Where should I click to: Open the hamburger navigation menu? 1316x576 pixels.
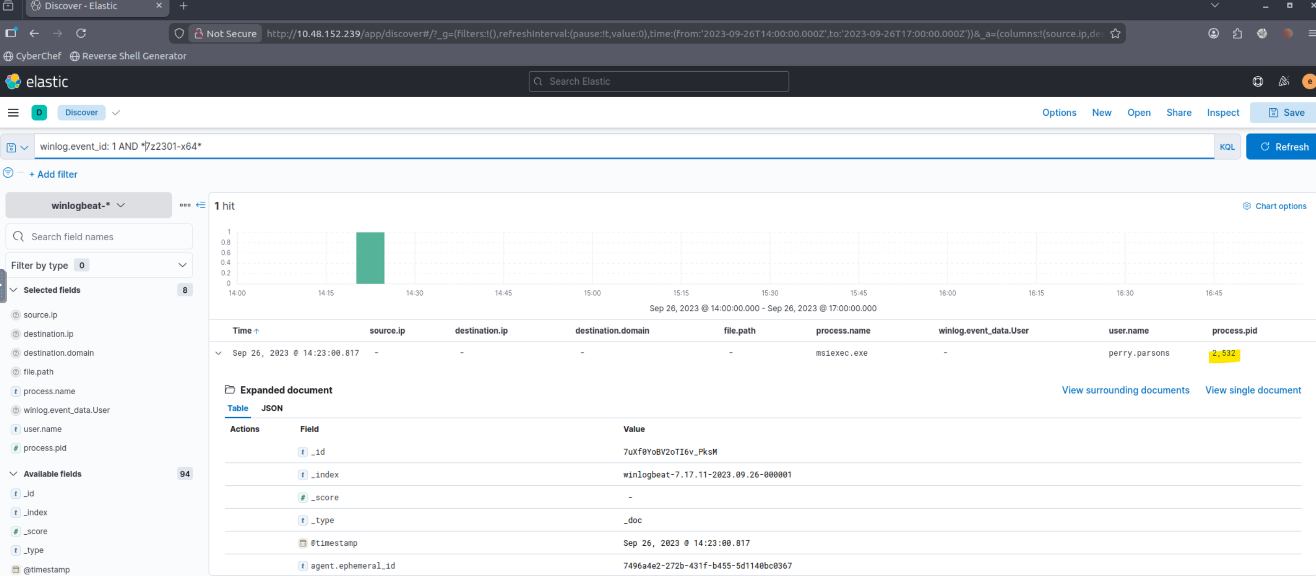[13, 113]
